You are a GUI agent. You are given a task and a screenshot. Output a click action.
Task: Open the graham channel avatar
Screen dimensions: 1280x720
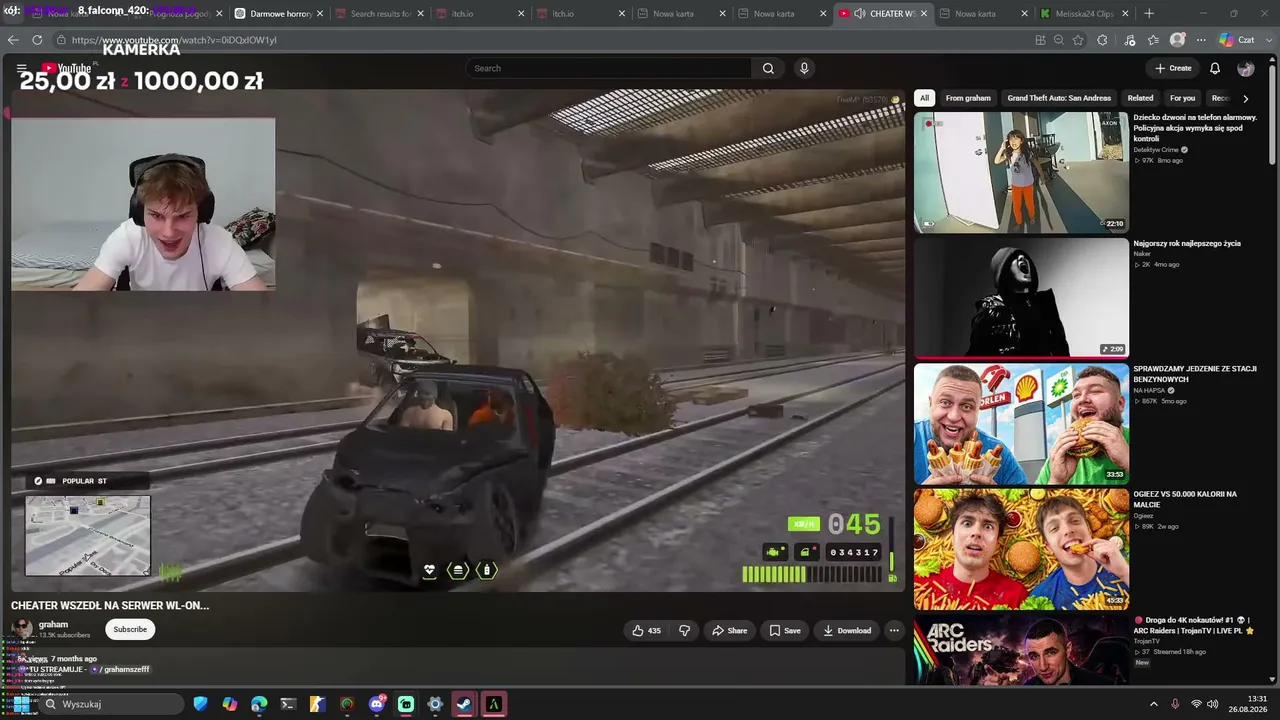click(x=21, y=629)
